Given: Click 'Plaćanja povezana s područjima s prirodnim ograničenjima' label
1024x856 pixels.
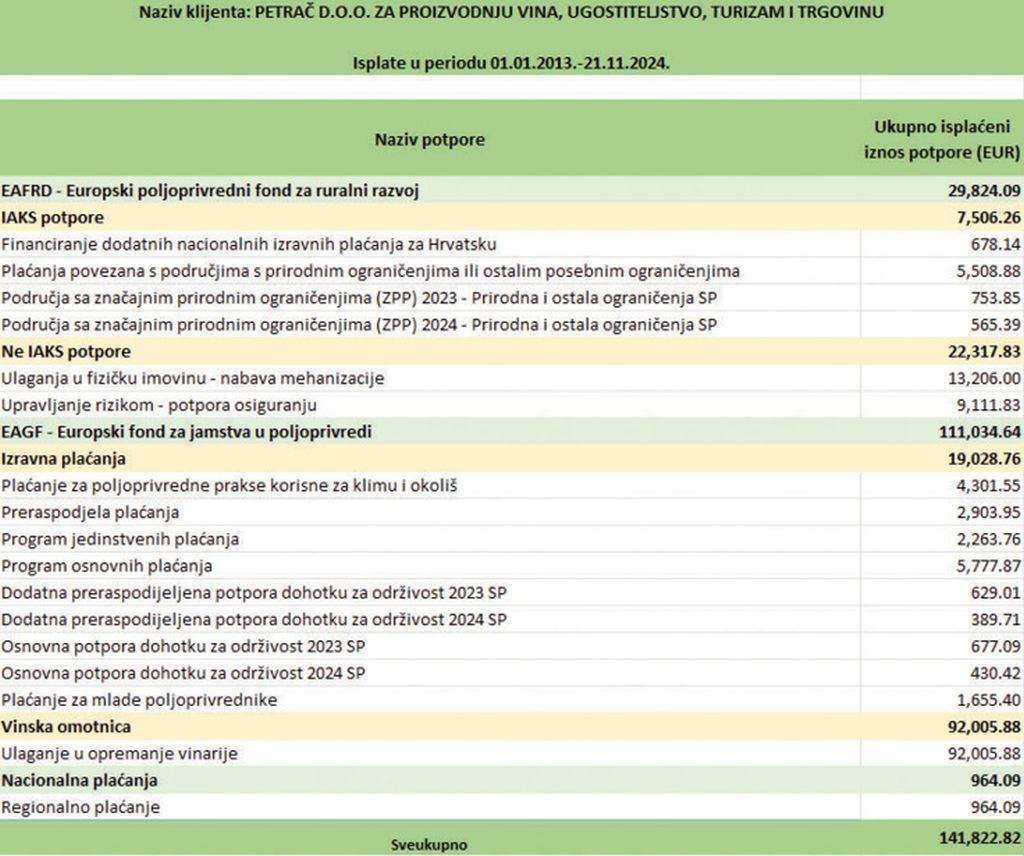Looking at the screenshot, I should tap(371, 271).
